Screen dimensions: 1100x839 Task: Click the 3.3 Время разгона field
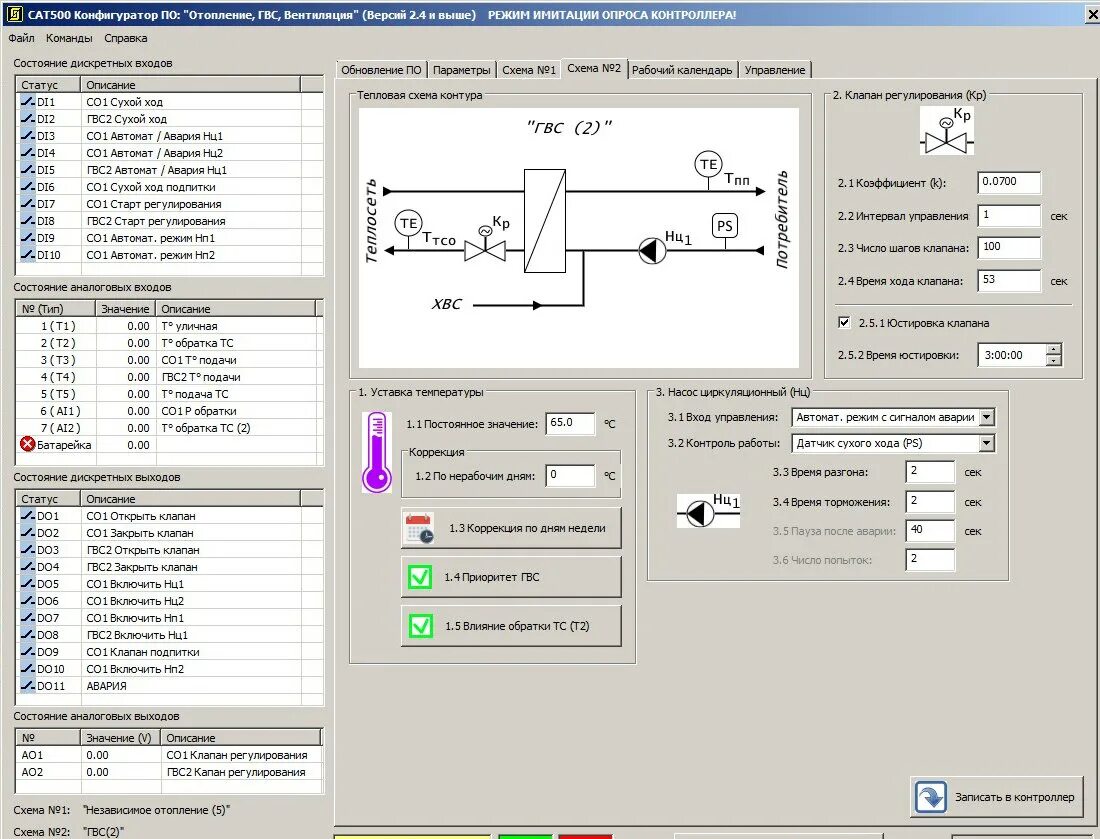pos(930,471)
